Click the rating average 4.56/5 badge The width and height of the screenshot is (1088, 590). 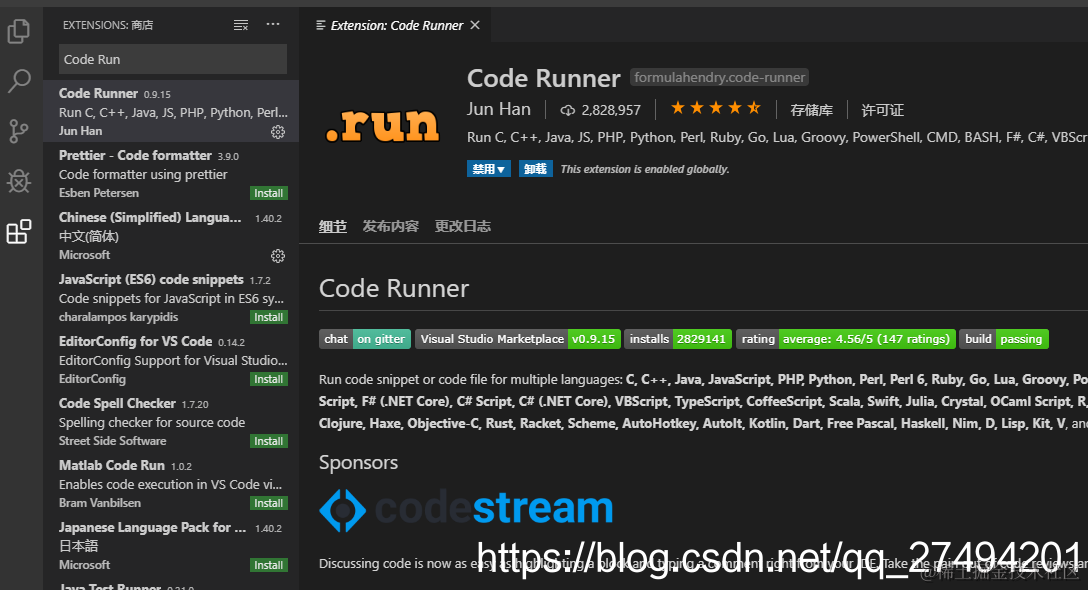pyautogui.click(x=846, y=339)
